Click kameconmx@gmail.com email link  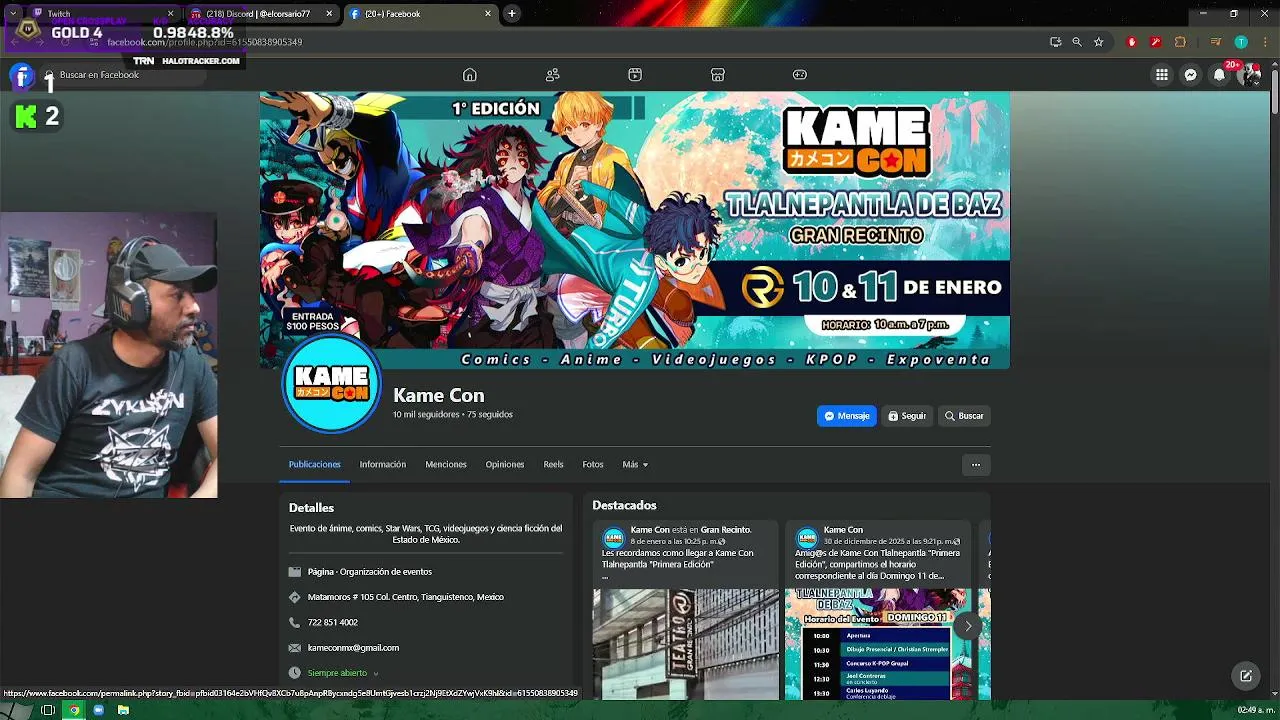[353, 648]
